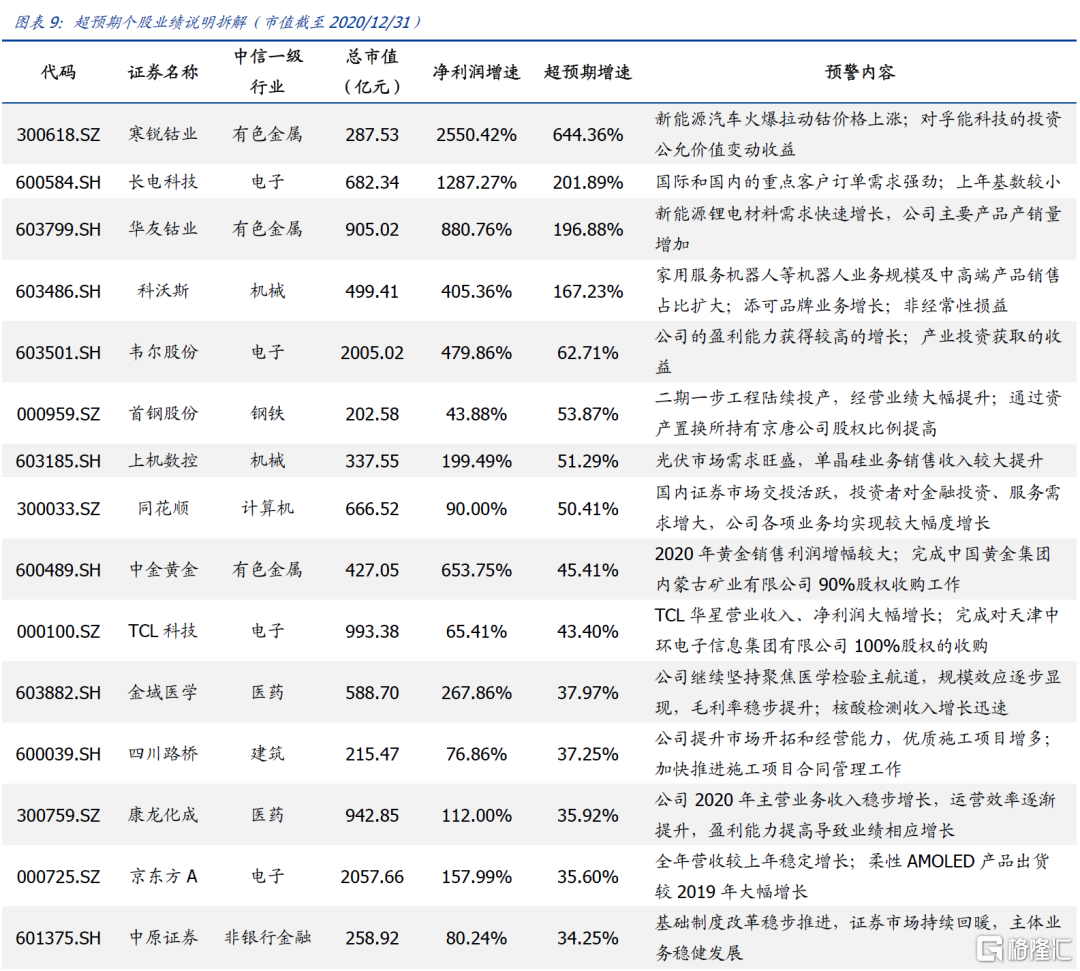Select net profit growth 1287.27%
The height and width of the screenshot is (971, 1080).
tap(476, 182)
